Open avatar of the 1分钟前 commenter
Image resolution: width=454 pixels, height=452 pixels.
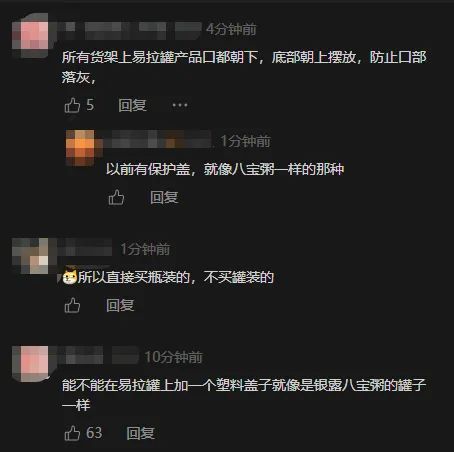(x=30, y=256)
